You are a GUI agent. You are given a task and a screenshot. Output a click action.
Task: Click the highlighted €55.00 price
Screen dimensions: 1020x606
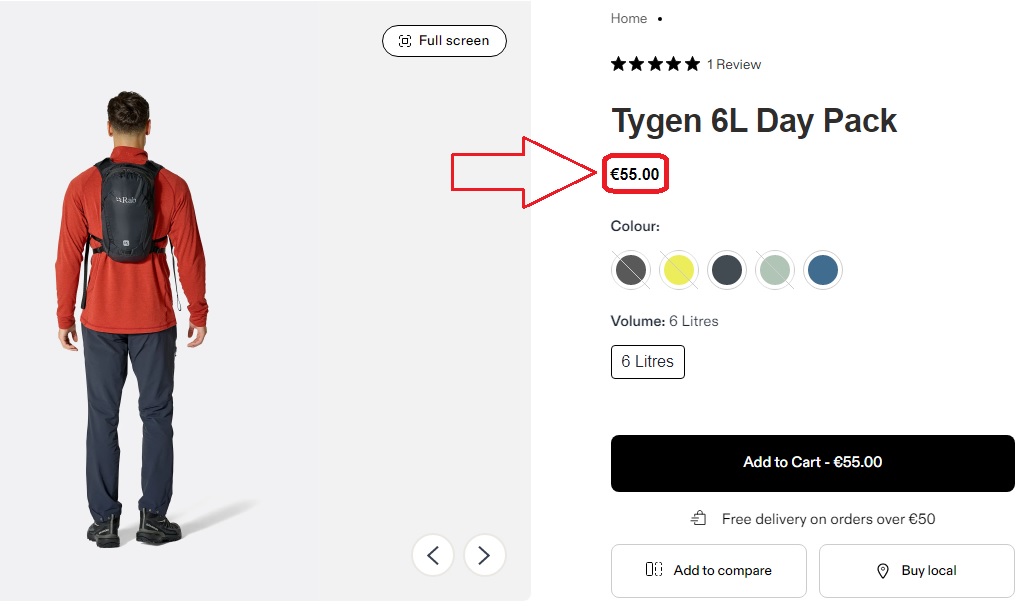point(635,175)
